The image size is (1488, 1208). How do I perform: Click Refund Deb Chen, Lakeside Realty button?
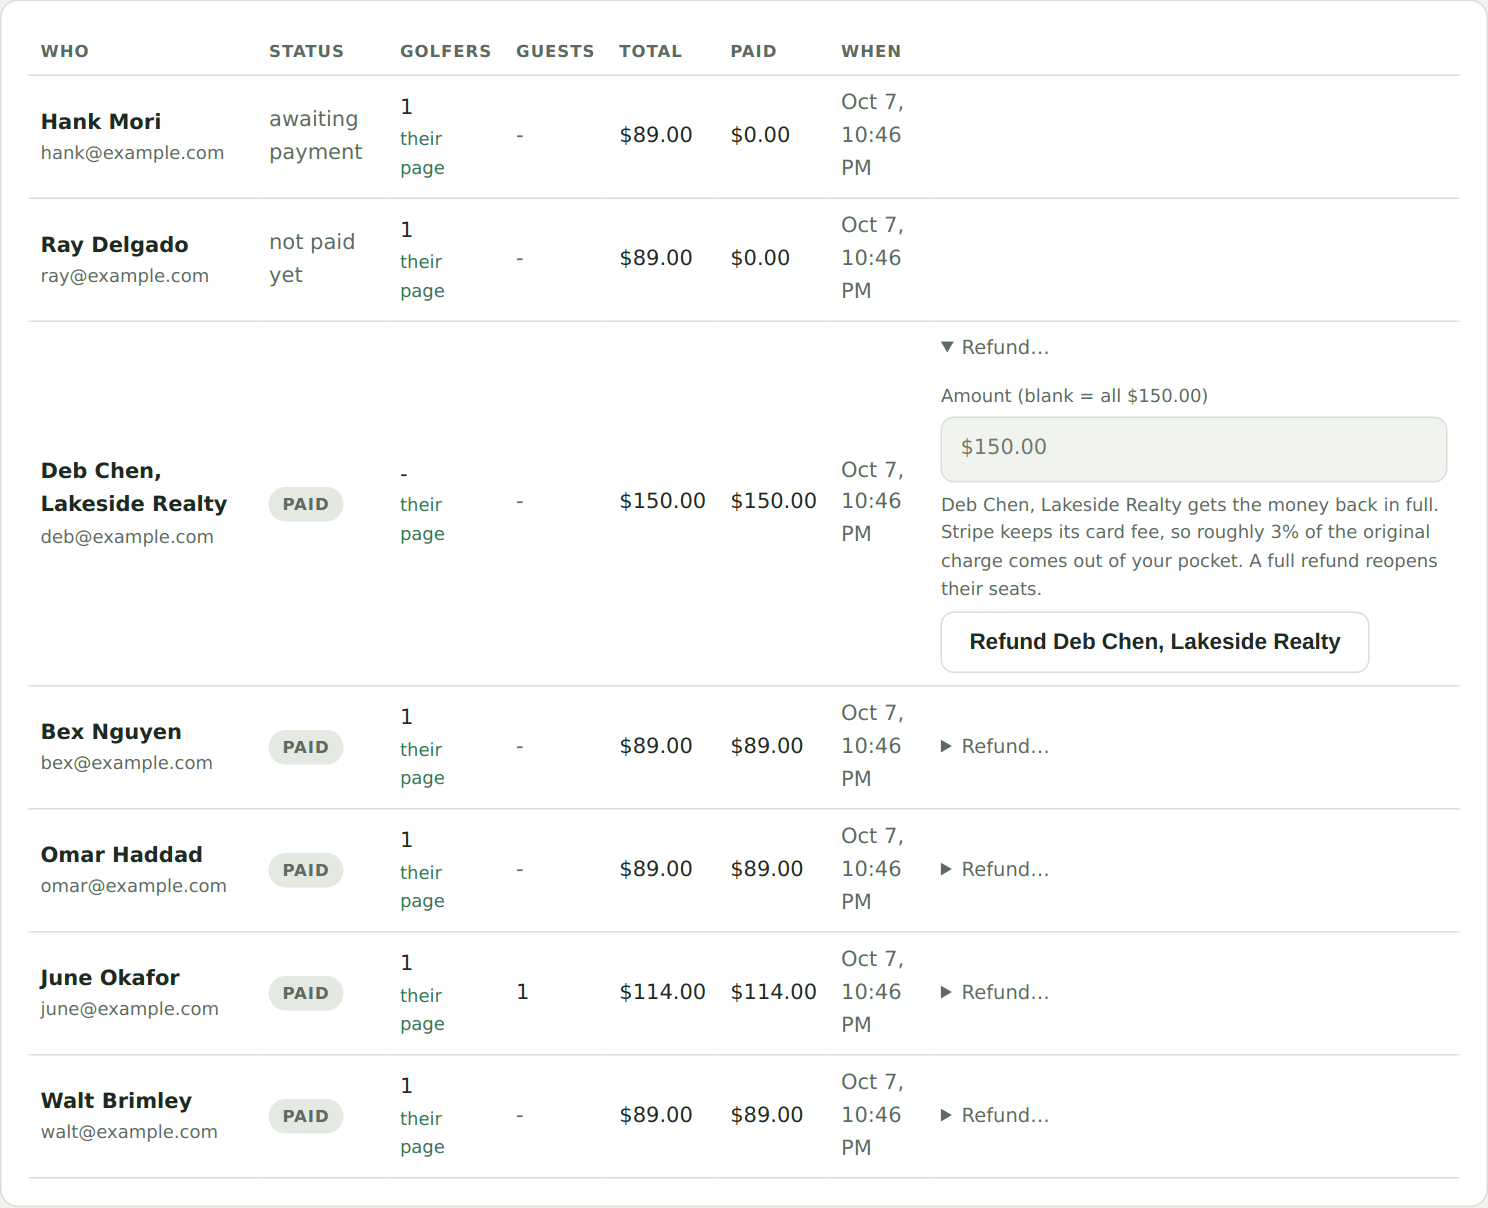click(x=1154, y=642)
